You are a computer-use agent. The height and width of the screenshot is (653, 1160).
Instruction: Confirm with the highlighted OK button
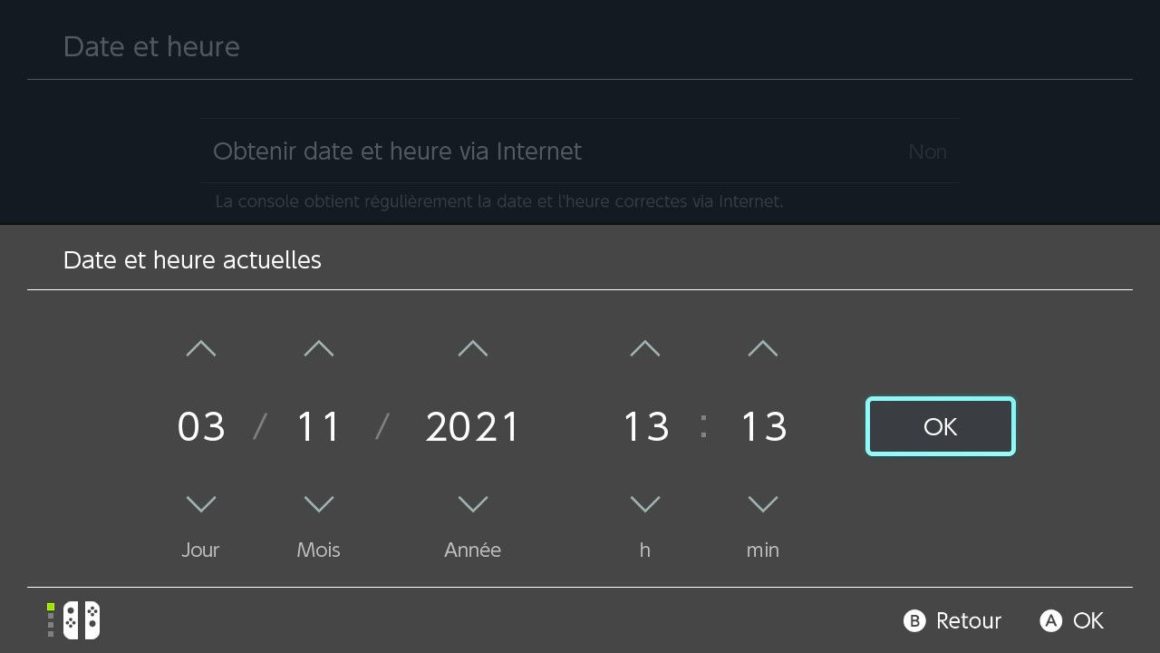(940, 426)
